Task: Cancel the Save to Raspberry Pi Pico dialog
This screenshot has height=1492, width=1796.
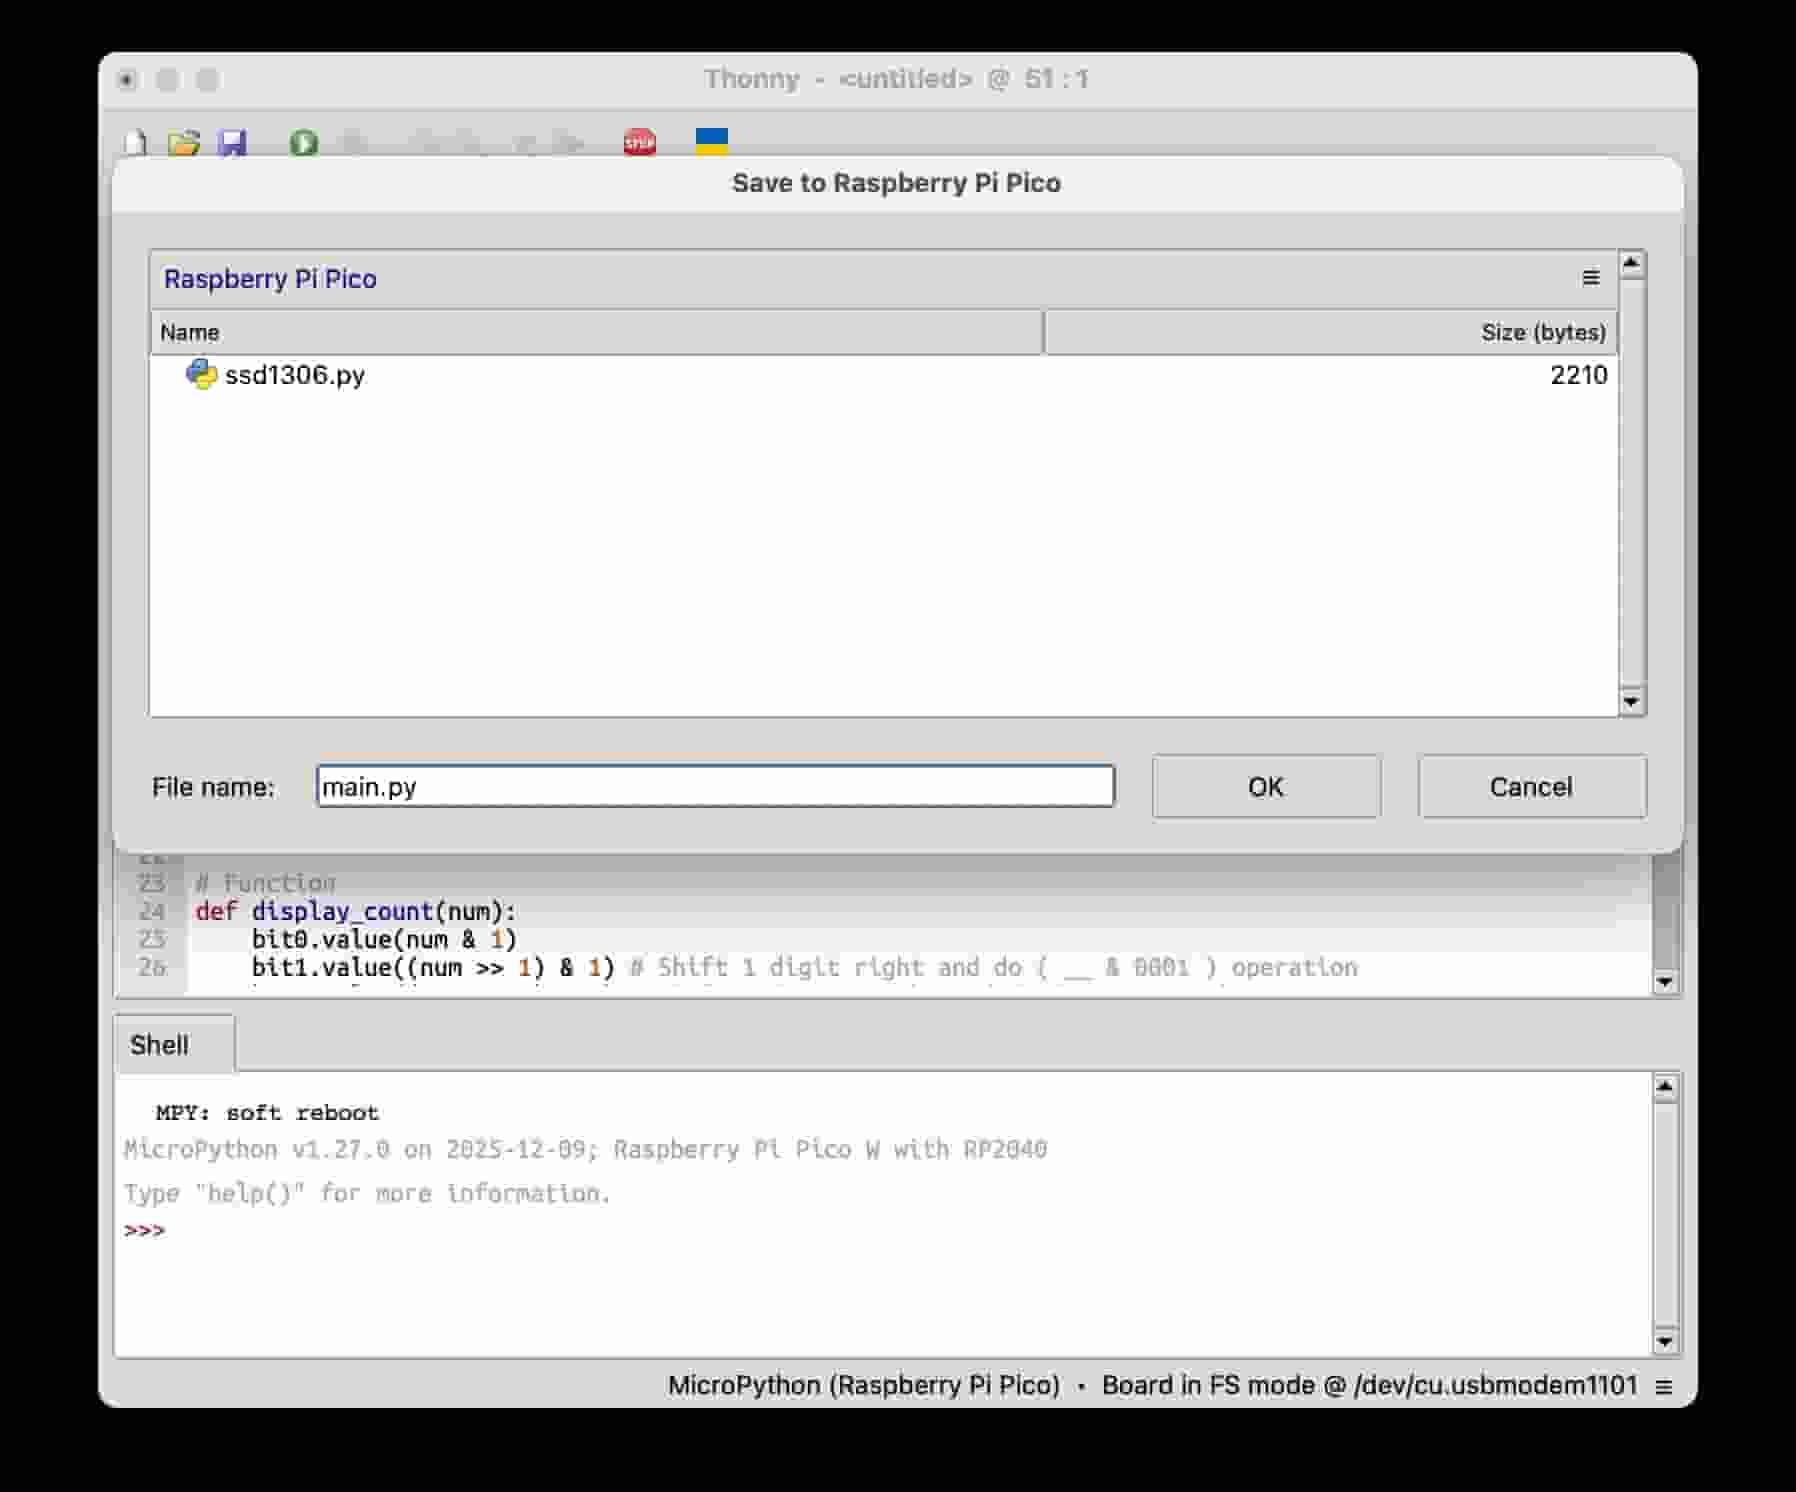Action: click(x=1532, y=787)
